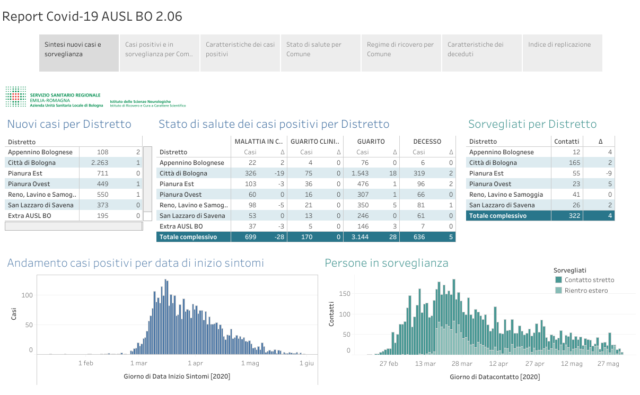Click the peak bar in Andamento casi positivi chart
The height and width of the screenshot is (395, 640).
point(166,317)
